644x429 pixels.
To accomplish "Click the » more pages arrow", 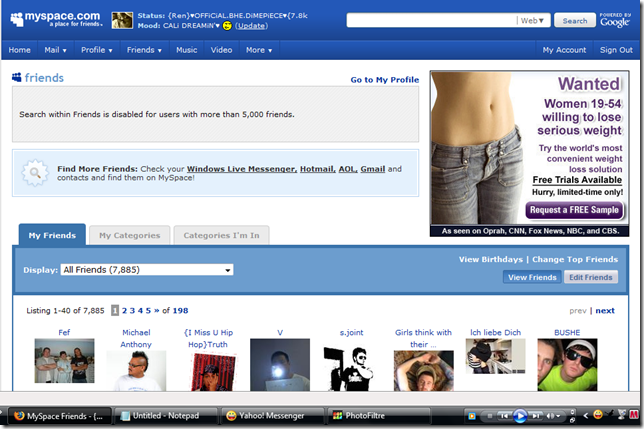I will (156, 311).
